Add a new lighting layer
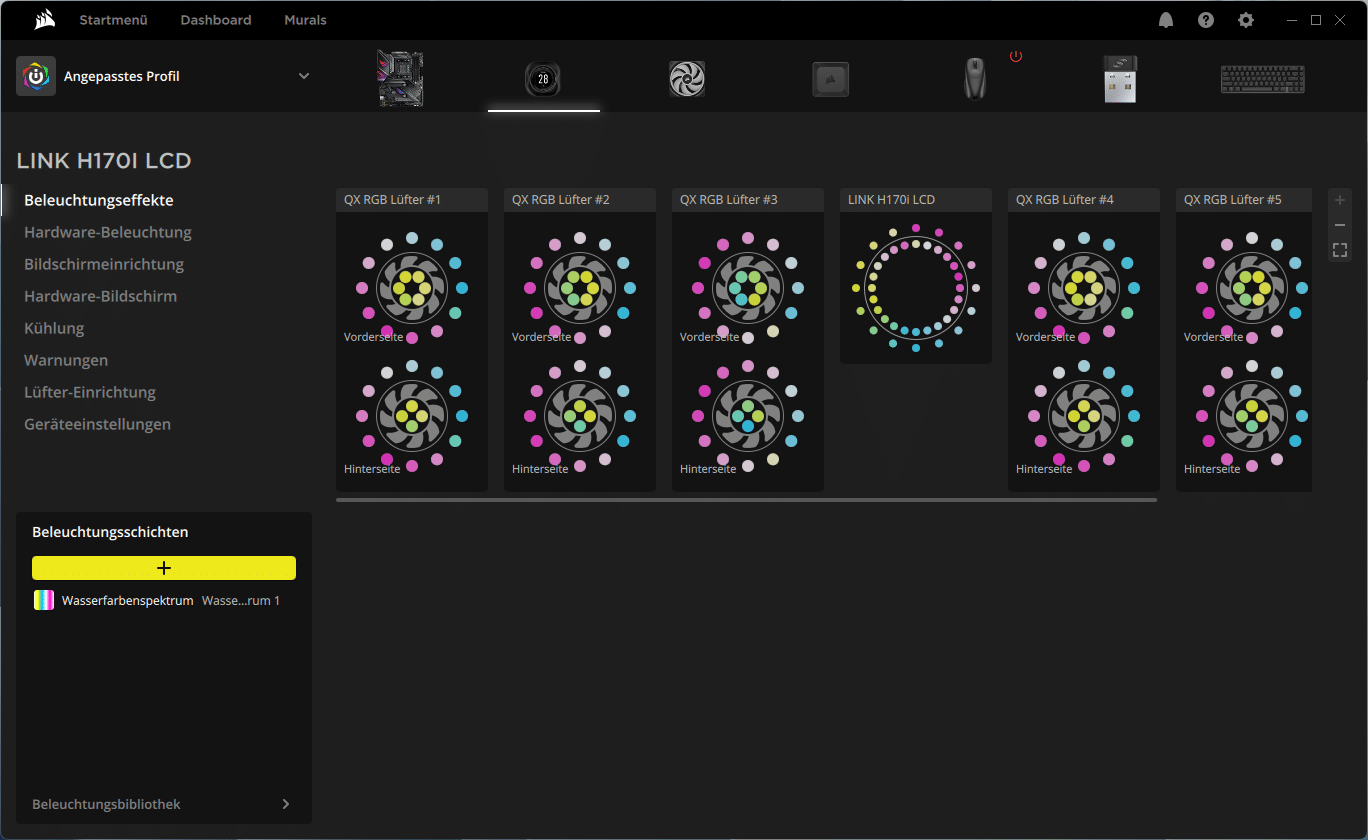 [x=164, y=568]
